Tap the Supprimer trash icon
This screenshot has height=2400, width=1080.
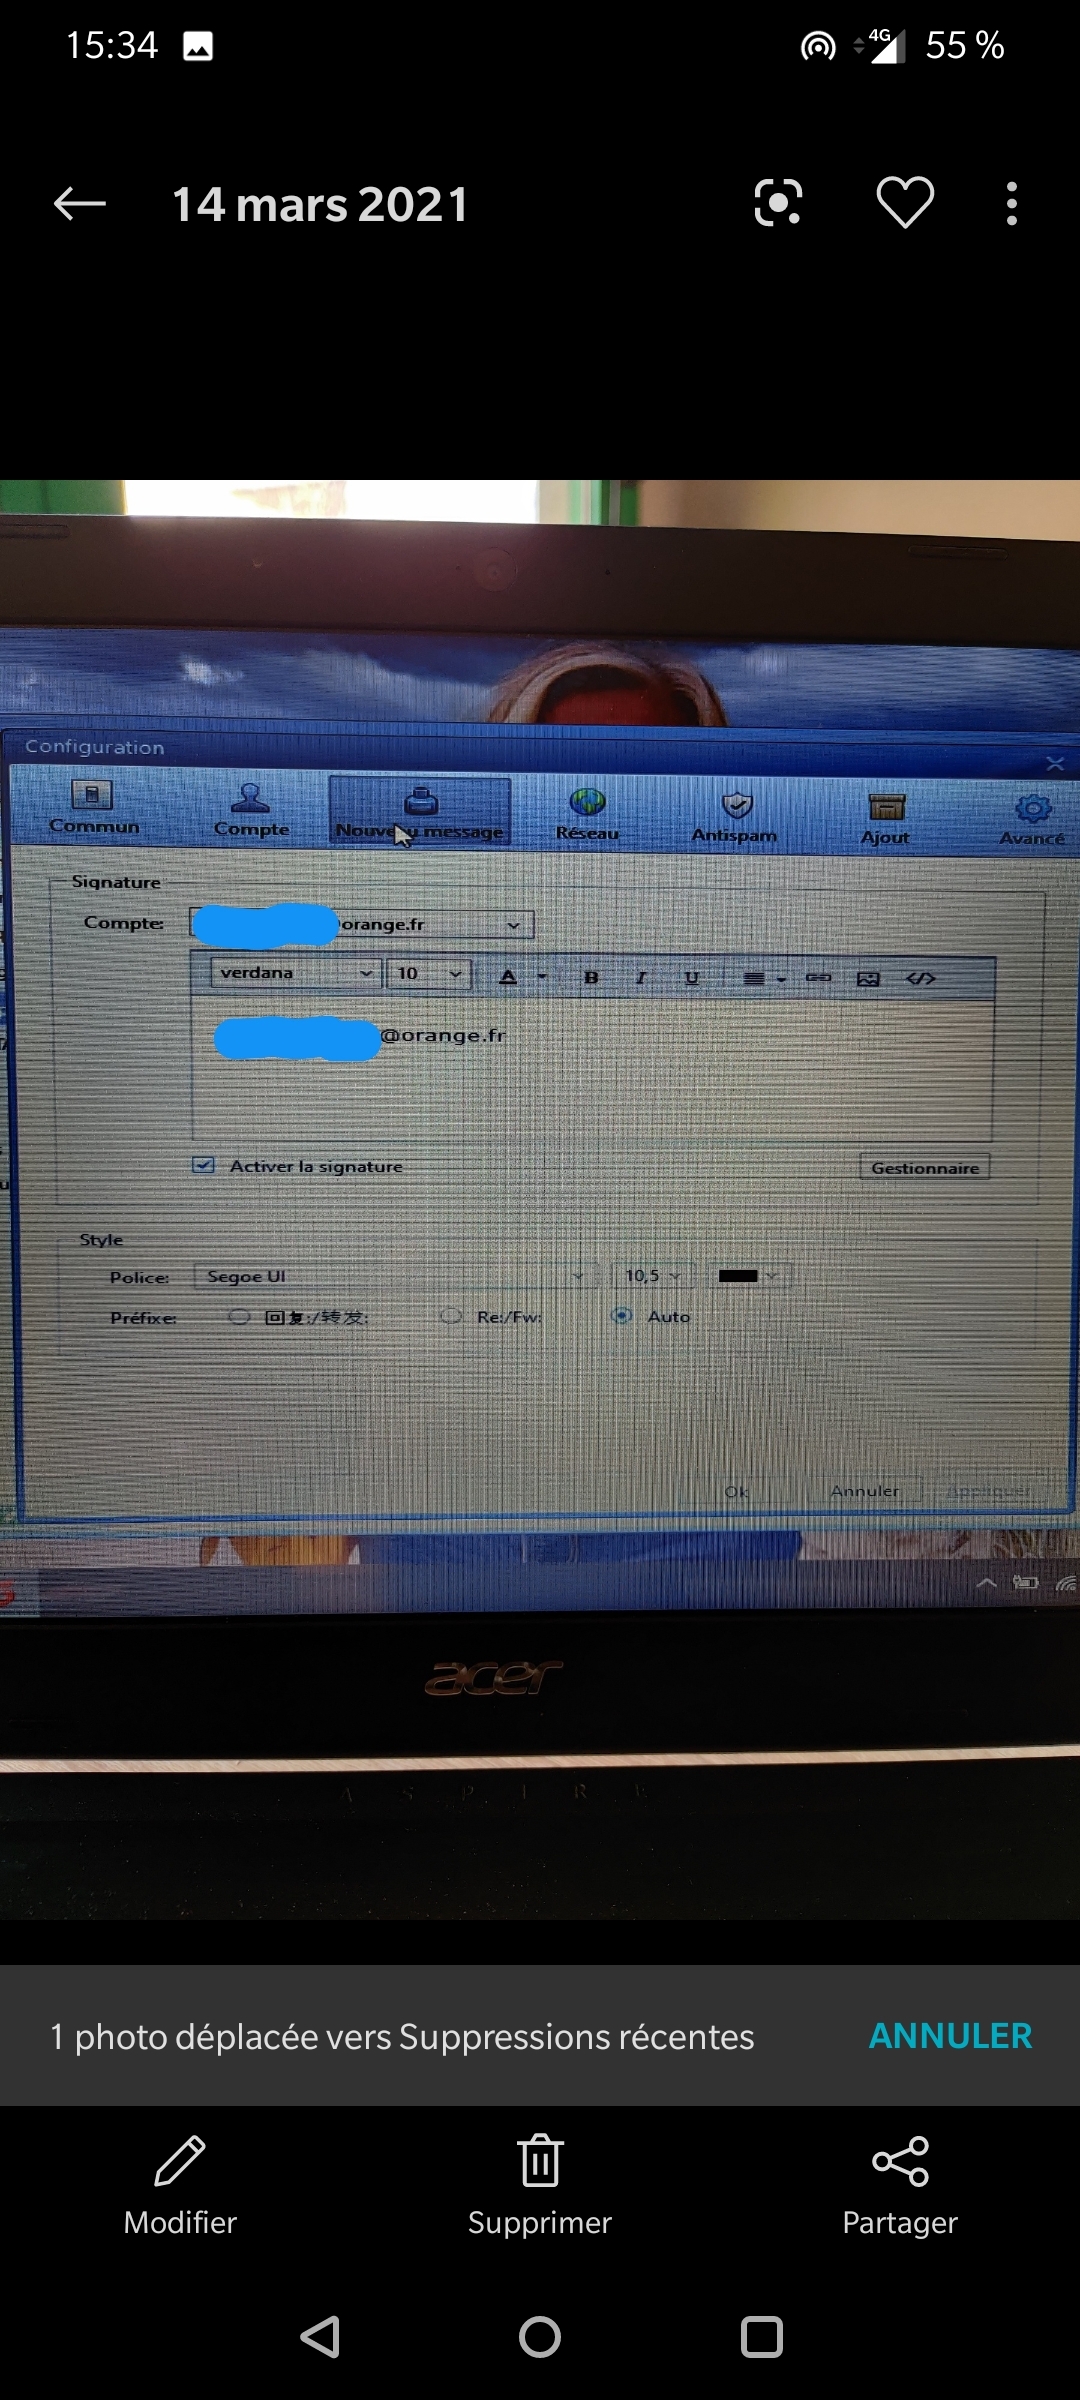[x=540, y=2160]
